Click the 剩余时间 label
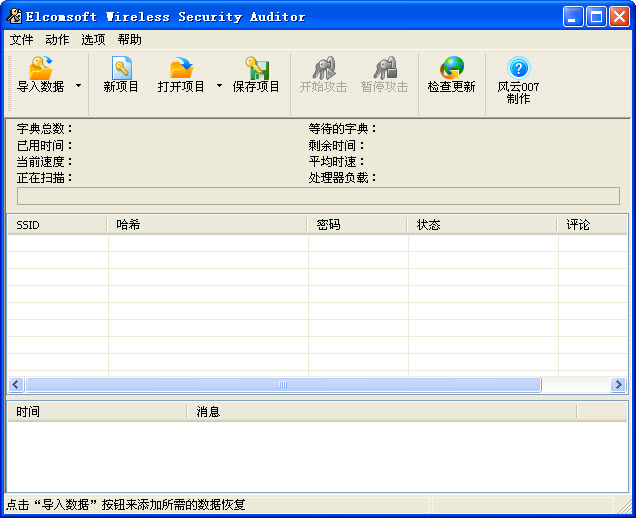 (336, 145)
